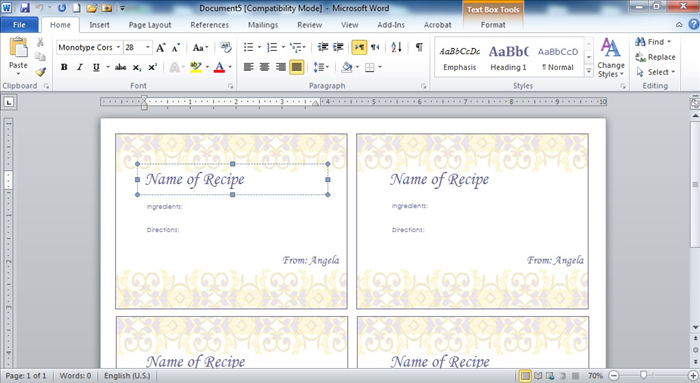Click the New Document icon in Quick Access toolbar
Screen dimensions: 700x383
(x=76, y=8)
